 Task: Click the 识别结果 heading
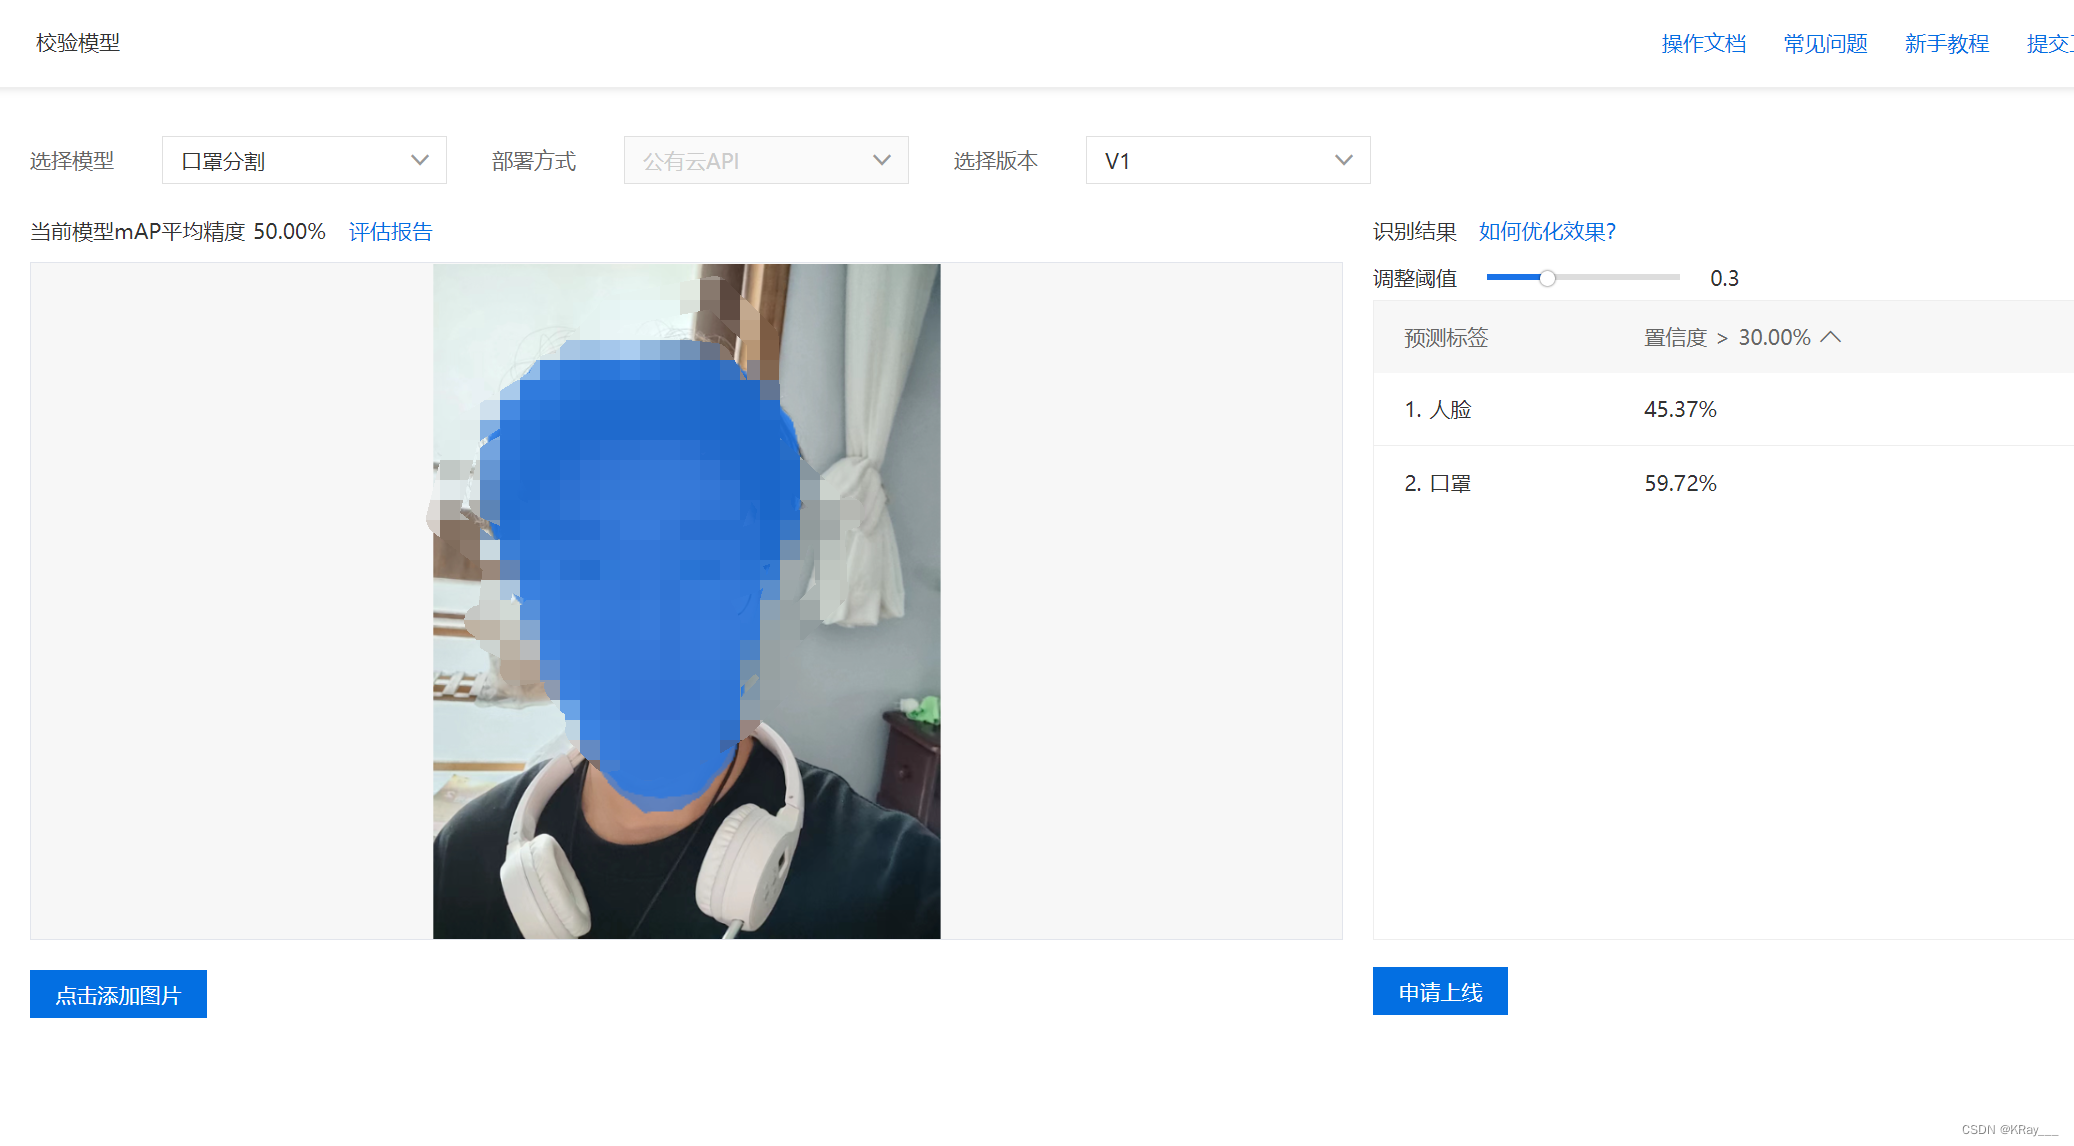click(x=1414, y=232)
